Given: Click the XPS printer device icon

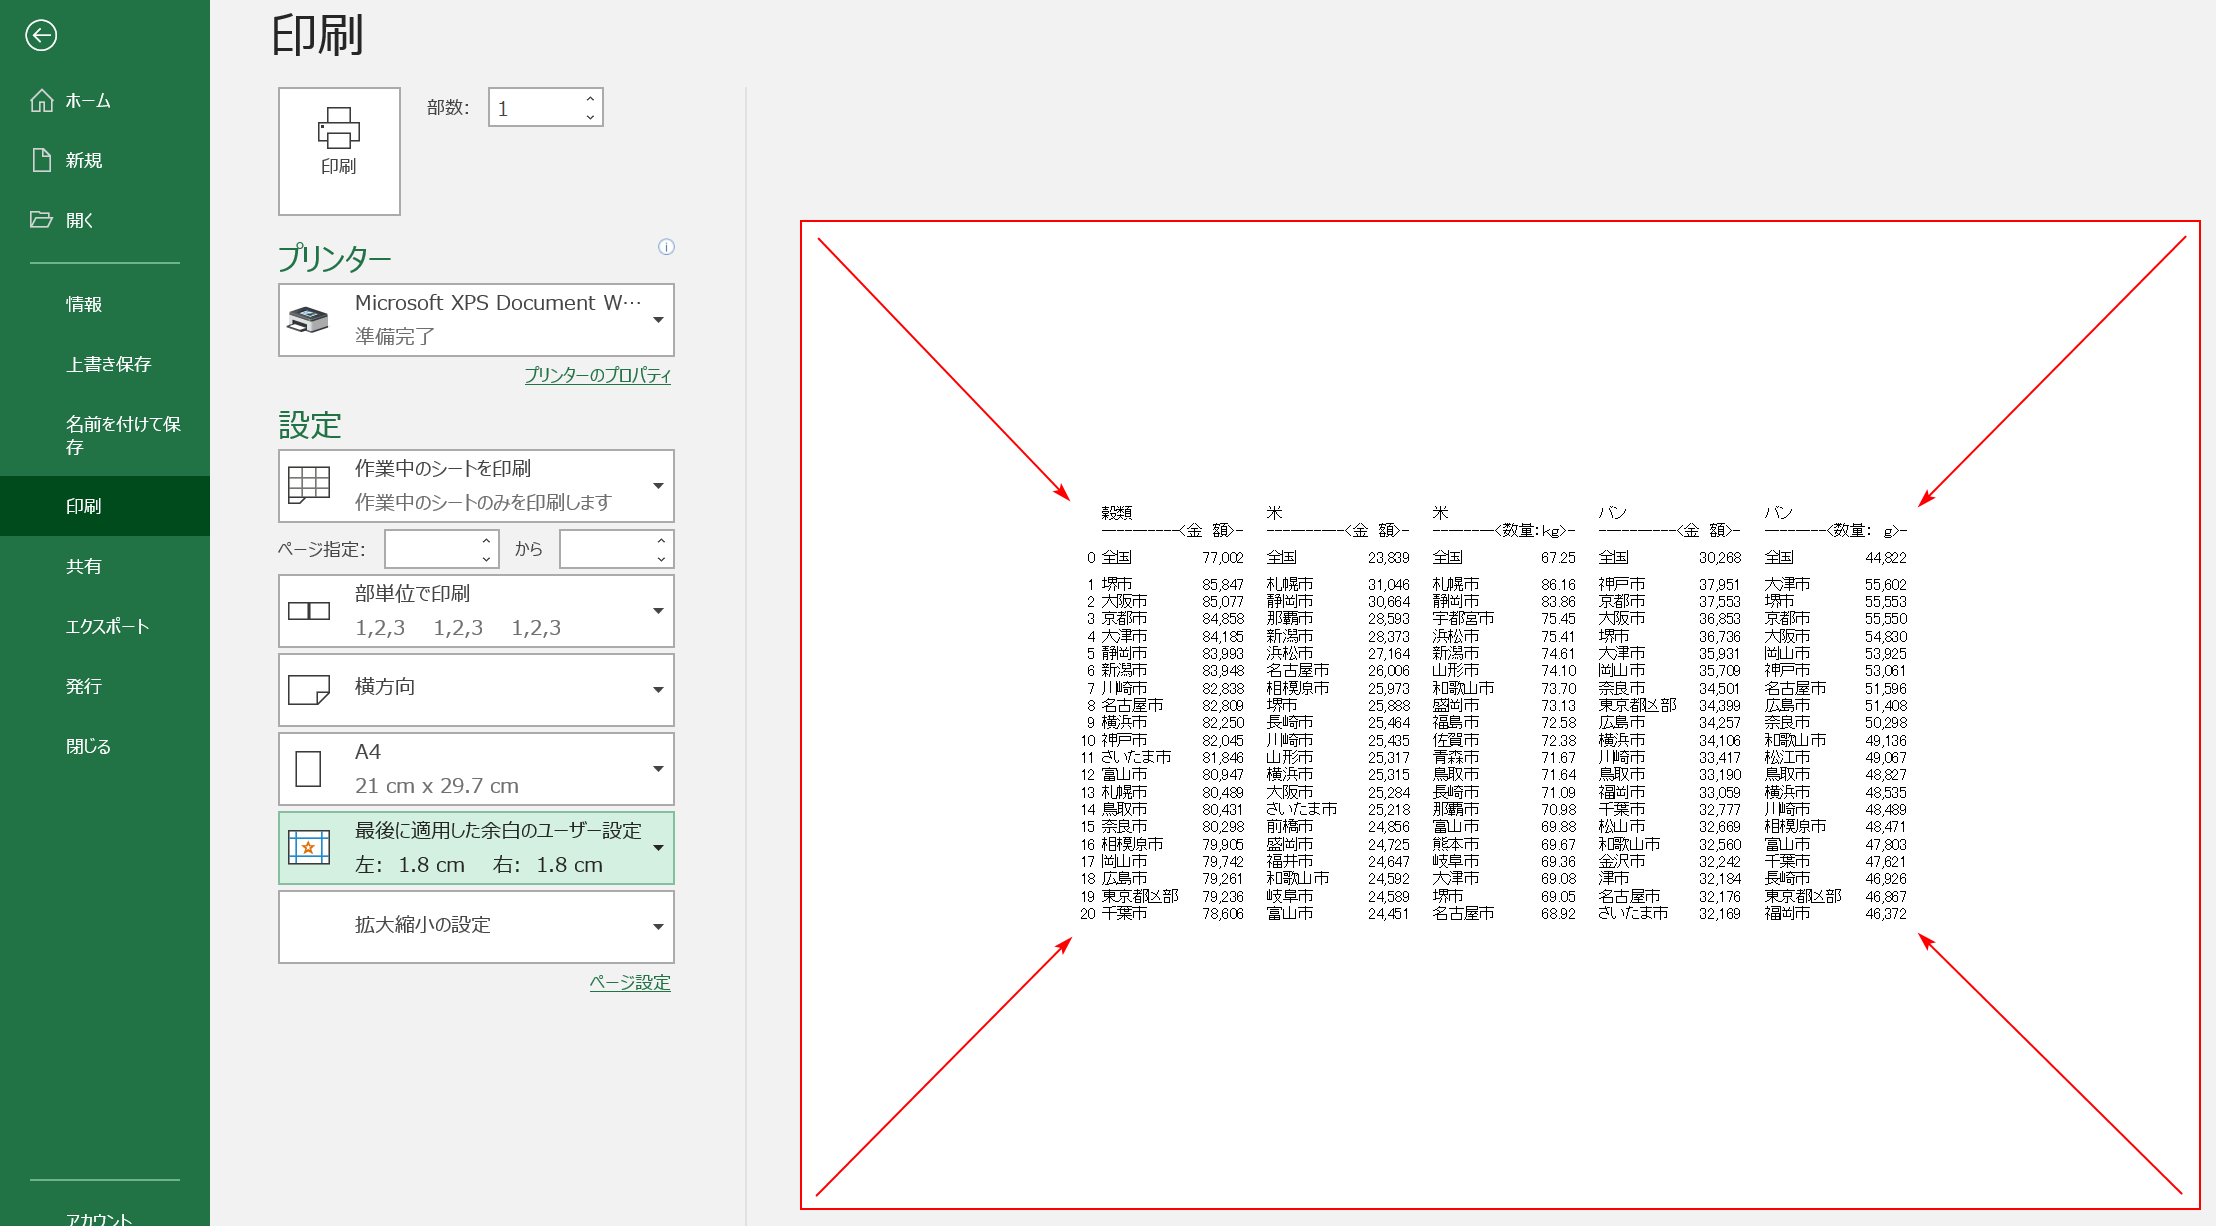Looking at the screenshot, I should (308, 320).
